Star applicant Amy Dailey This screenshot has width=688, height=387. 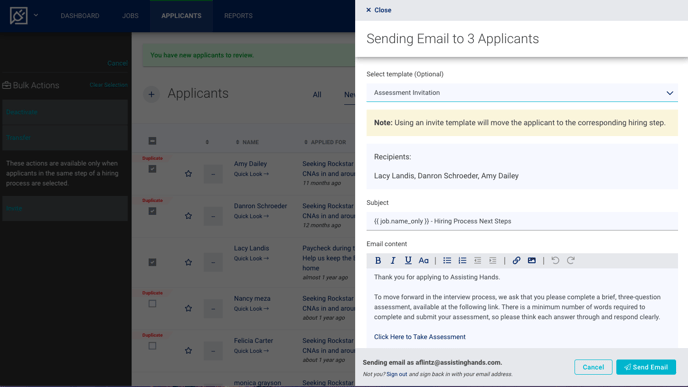(188, 174)
